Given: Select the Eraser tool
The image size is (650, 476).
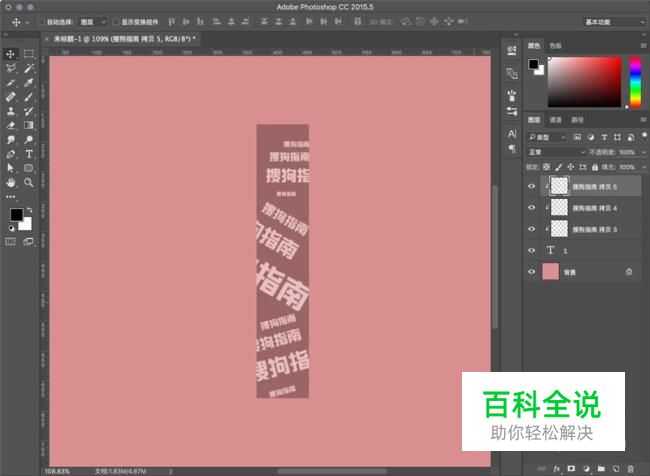Looking at the screenshot, I should 10,125.
